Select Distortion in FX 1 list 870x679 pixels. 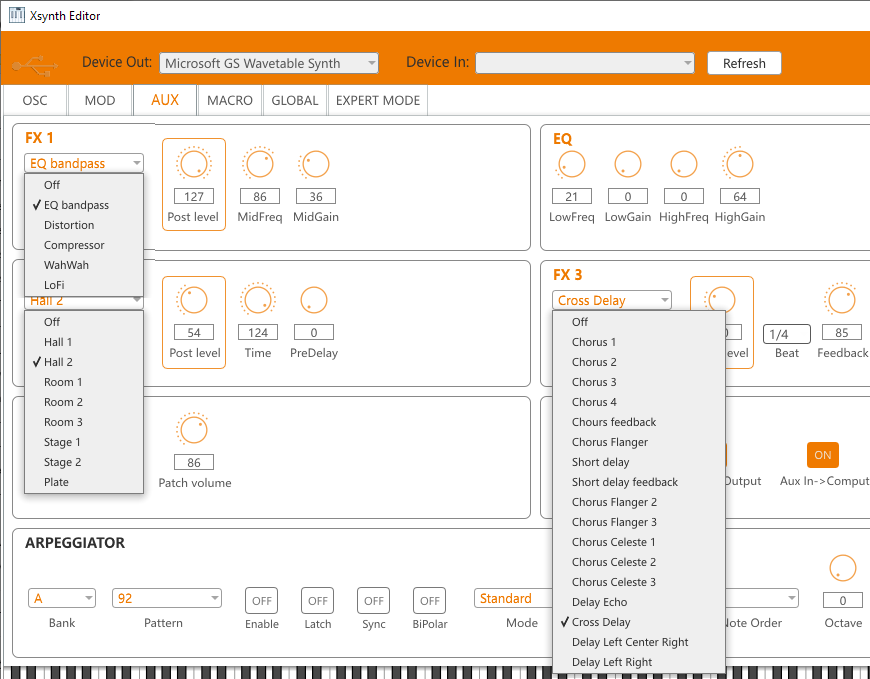[84, 225]
